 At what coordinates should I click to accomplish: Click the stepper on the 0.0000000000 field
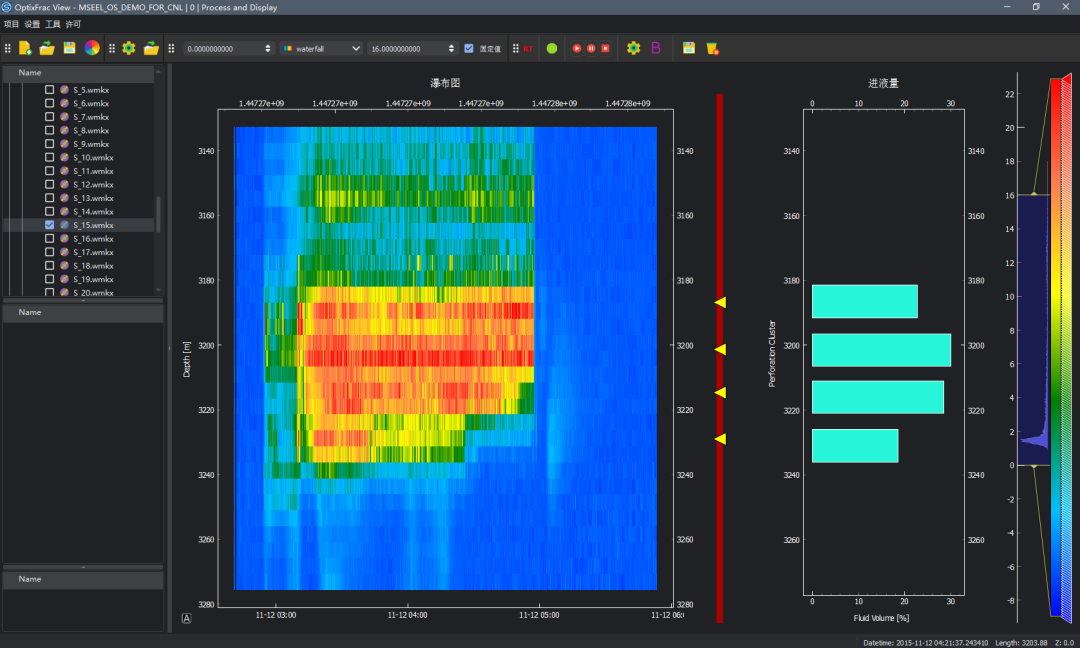267,48
